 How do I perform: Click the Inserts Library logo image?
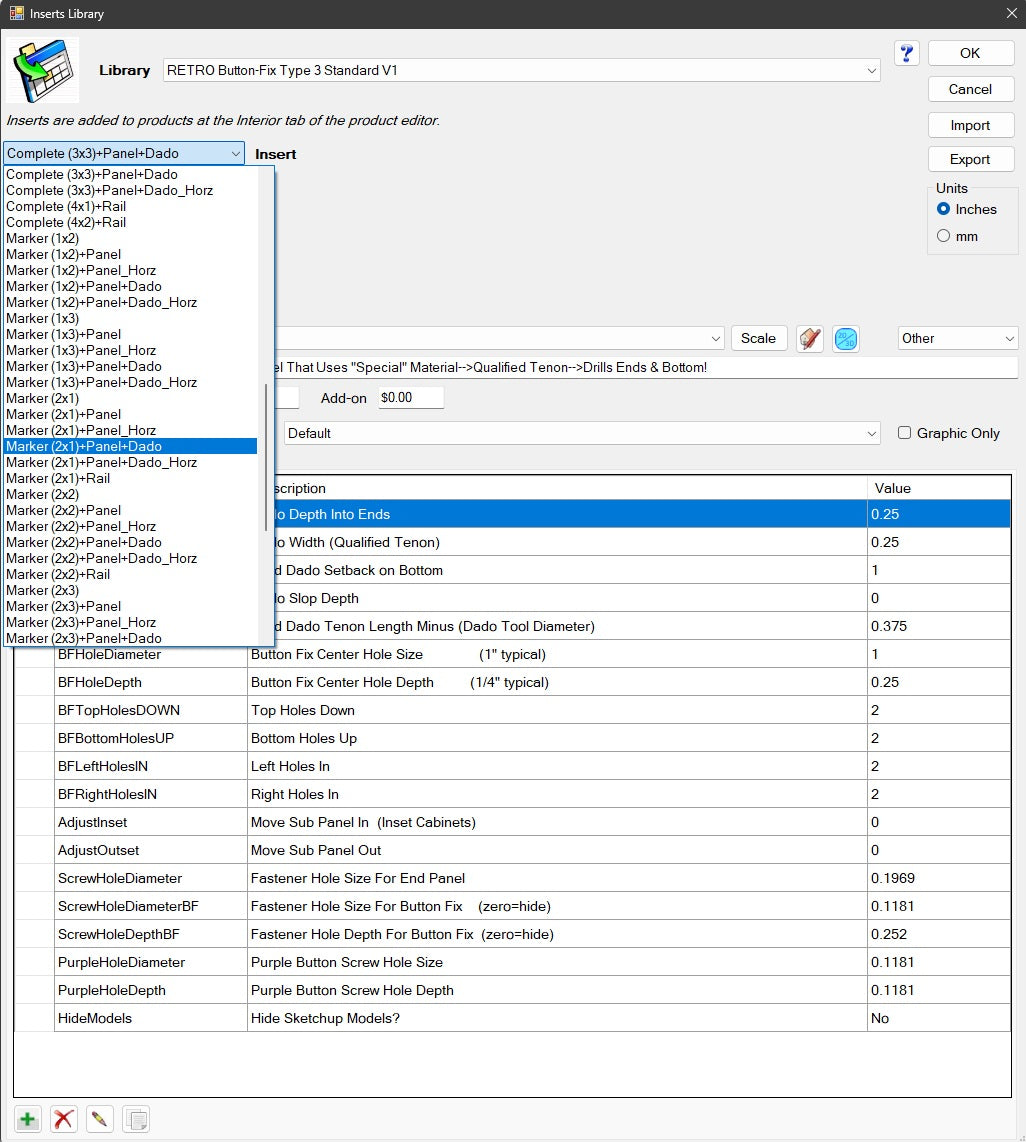click(x=42, y=70)
